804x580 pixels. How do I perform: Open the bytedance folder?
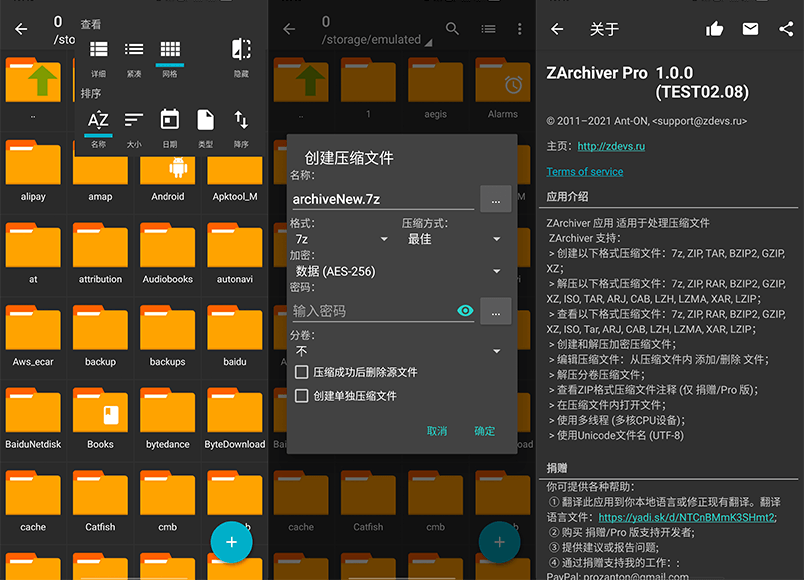tap(168, 418)
